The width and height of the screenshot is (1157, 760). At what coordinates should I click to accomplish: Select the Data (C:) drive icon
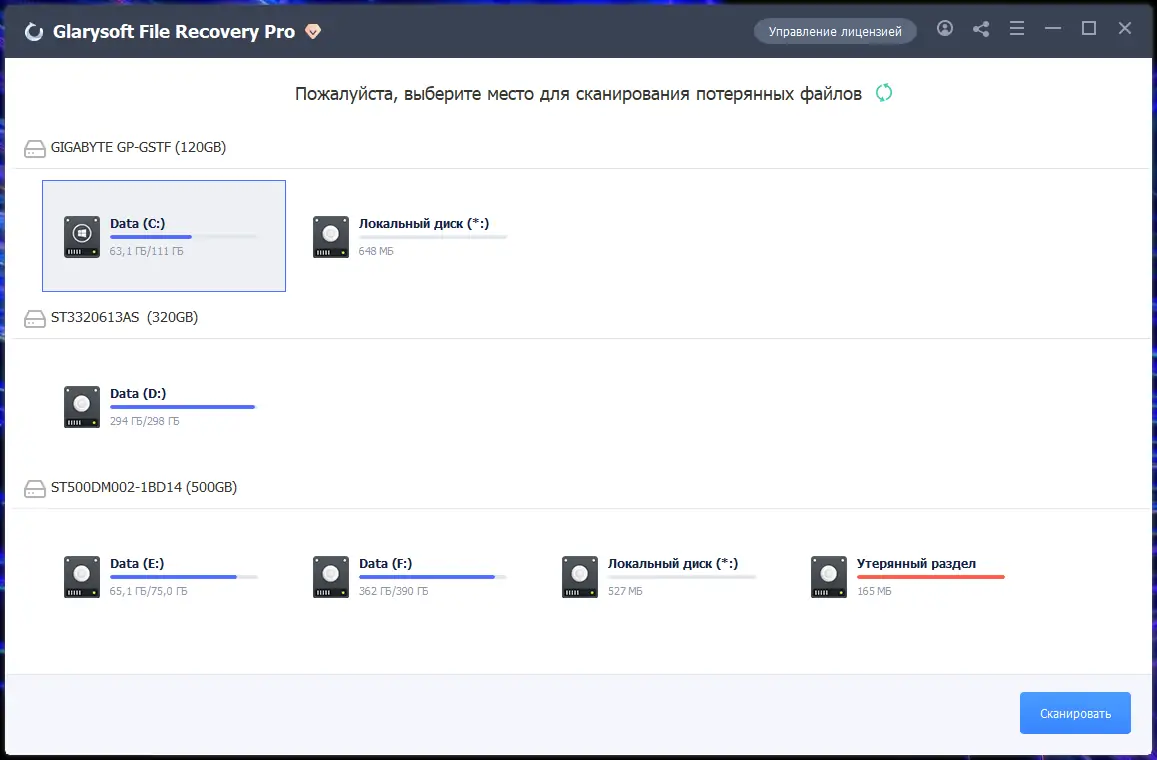pos(82,237)
